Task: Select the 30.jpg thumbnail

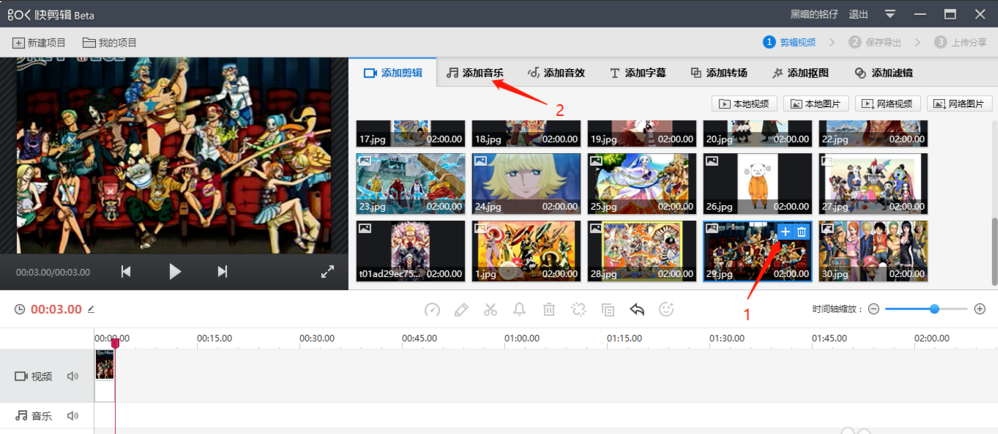Action: click(x=873, y=251)
